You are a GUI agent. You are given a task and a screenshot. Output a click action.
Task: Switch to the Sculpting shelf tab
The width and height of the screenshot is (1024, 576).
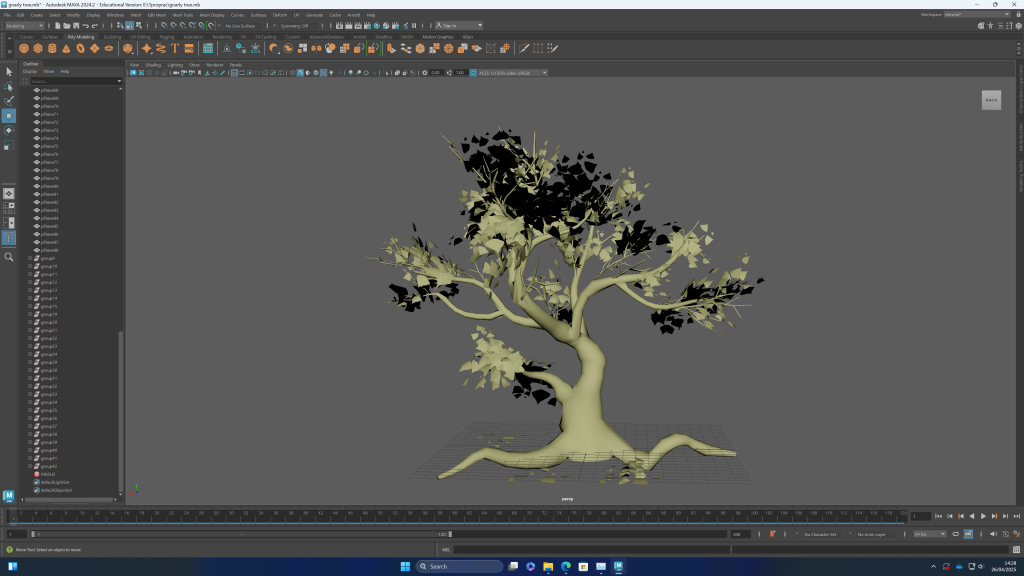pos(112,37)
